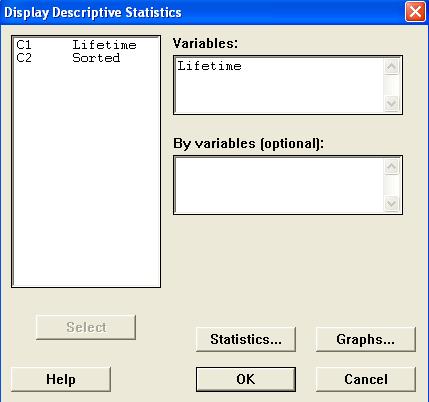Screen dimensions: 429x402
Task: Click inside the Variables text box
Action: pos(279,85)
